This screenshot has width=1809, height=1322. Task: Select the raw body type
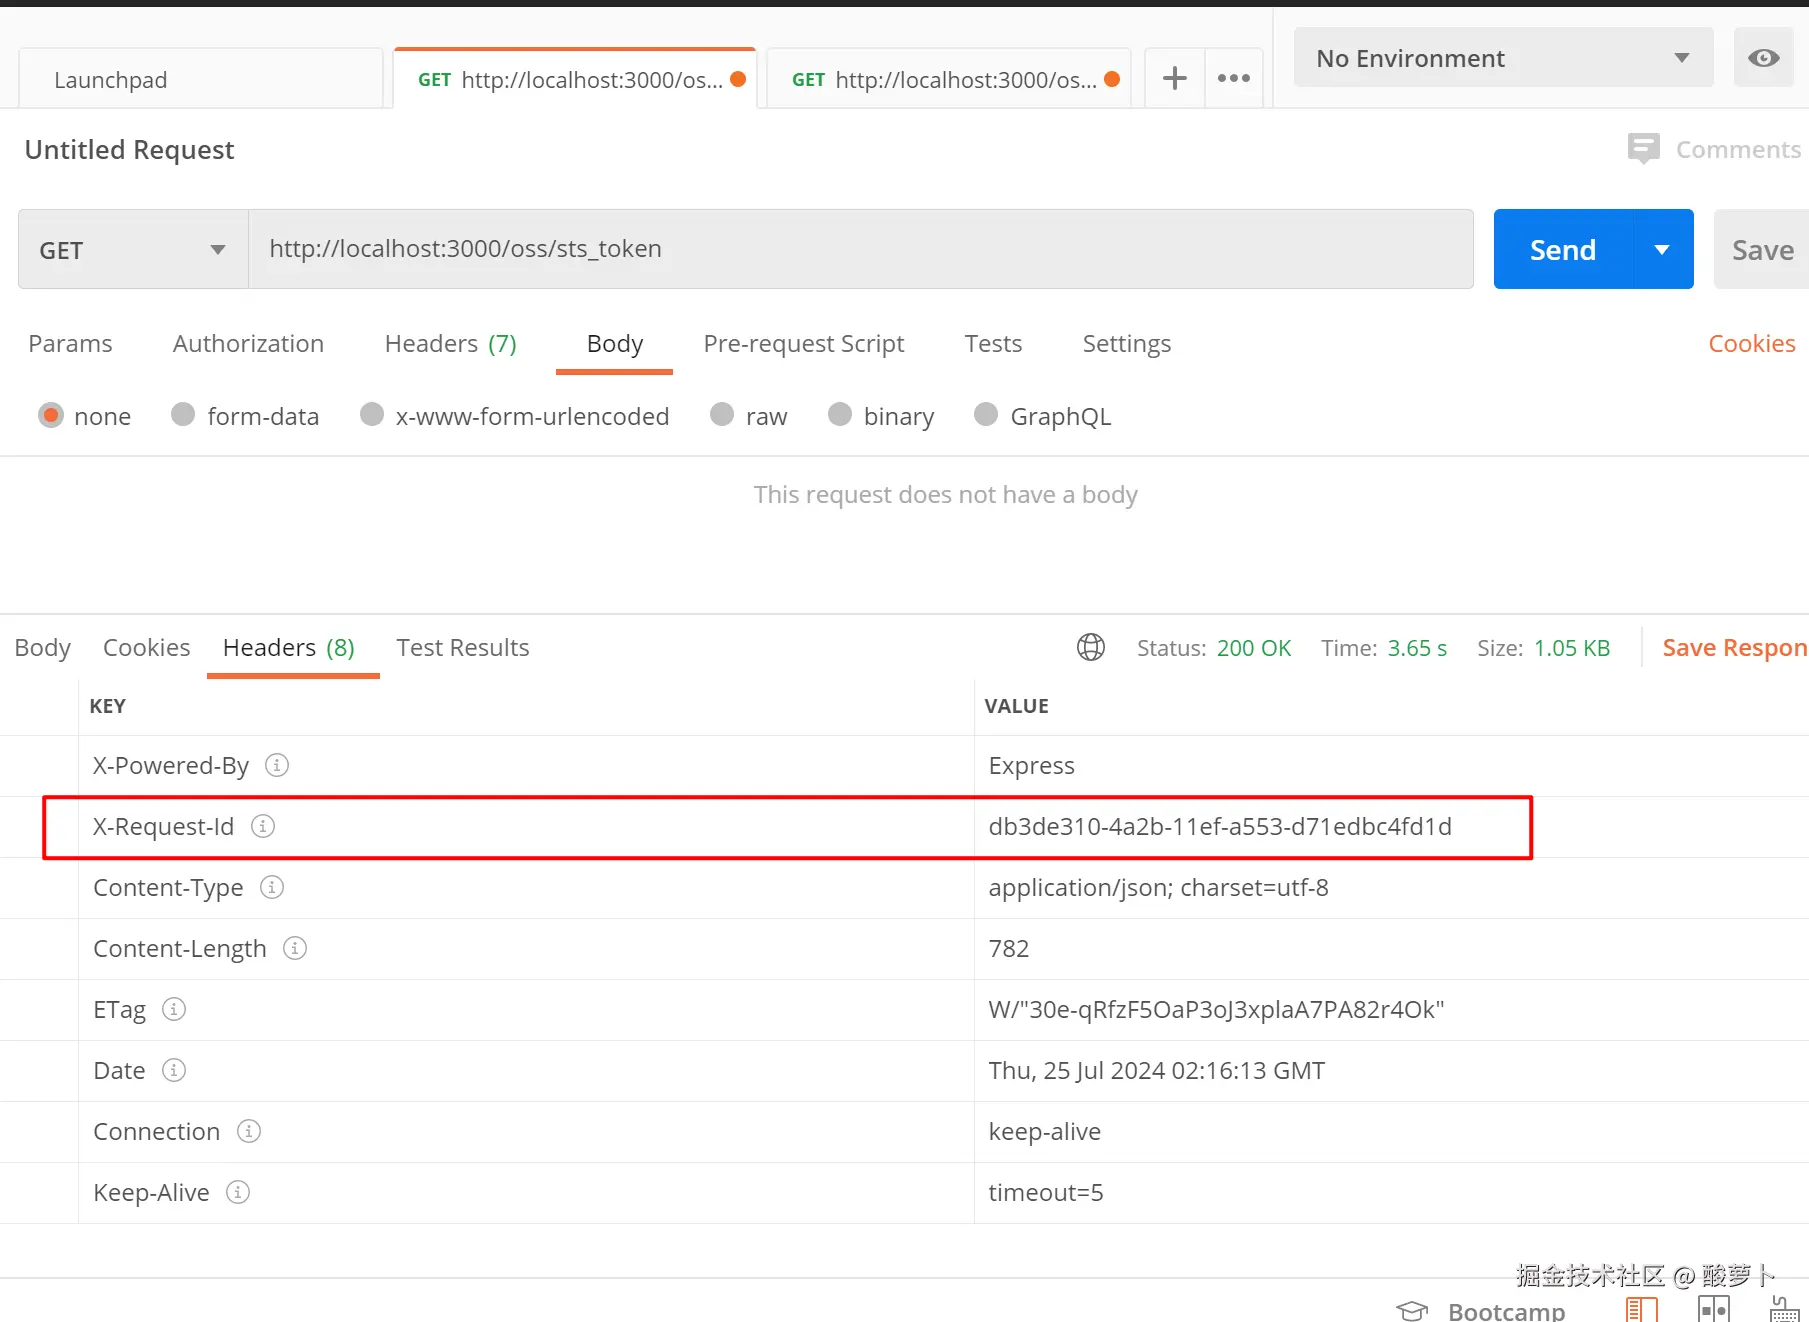722,415
